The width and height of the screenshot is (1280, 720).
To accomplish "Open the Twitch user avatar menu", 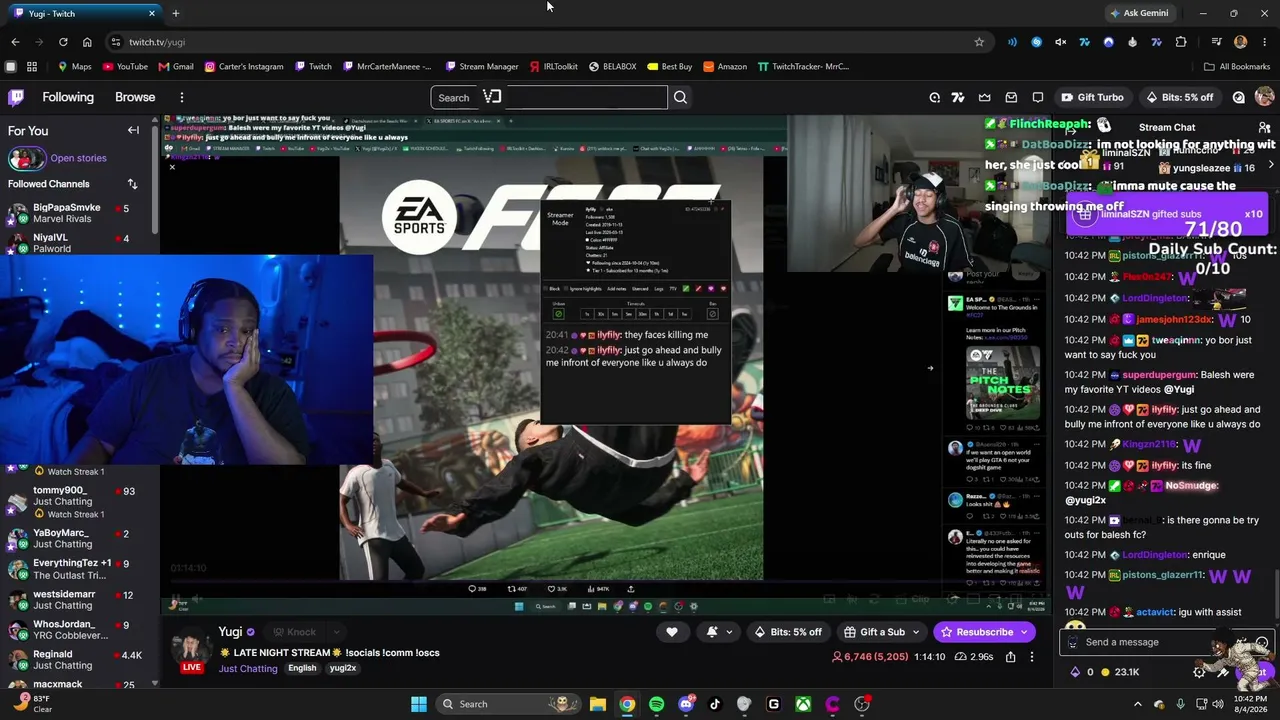I will (1264, 97).
